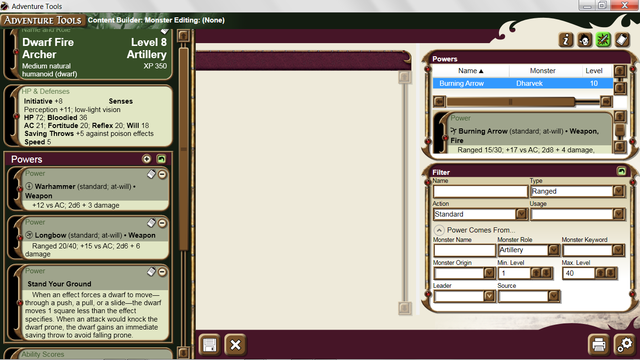
Task: Open the Monster Role dropdown showing Artillery
Action: tap(553, 250)
